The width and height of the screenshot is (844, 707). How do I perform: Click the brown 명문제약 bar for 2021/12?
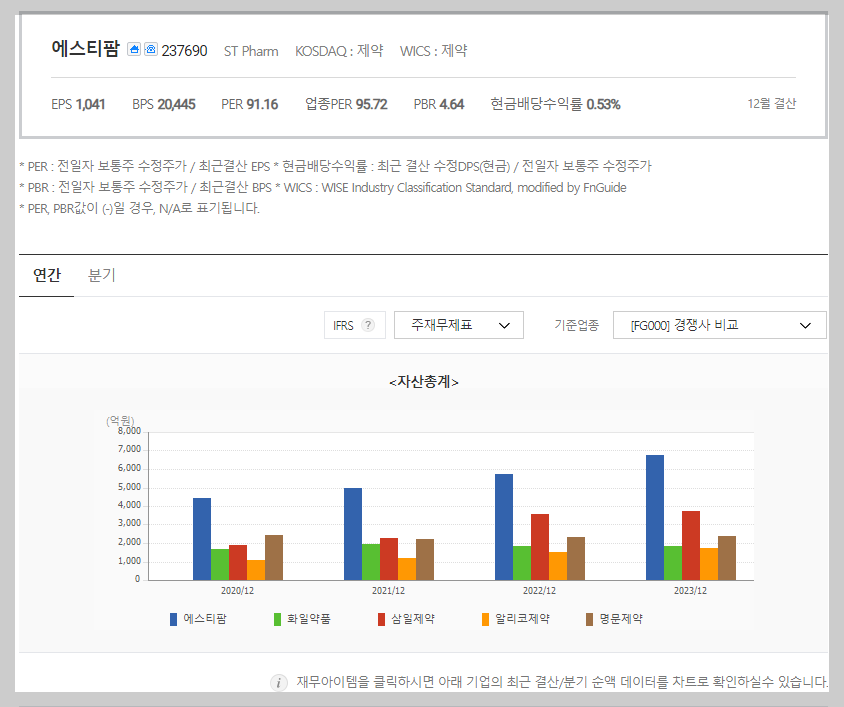coord(425,559)
